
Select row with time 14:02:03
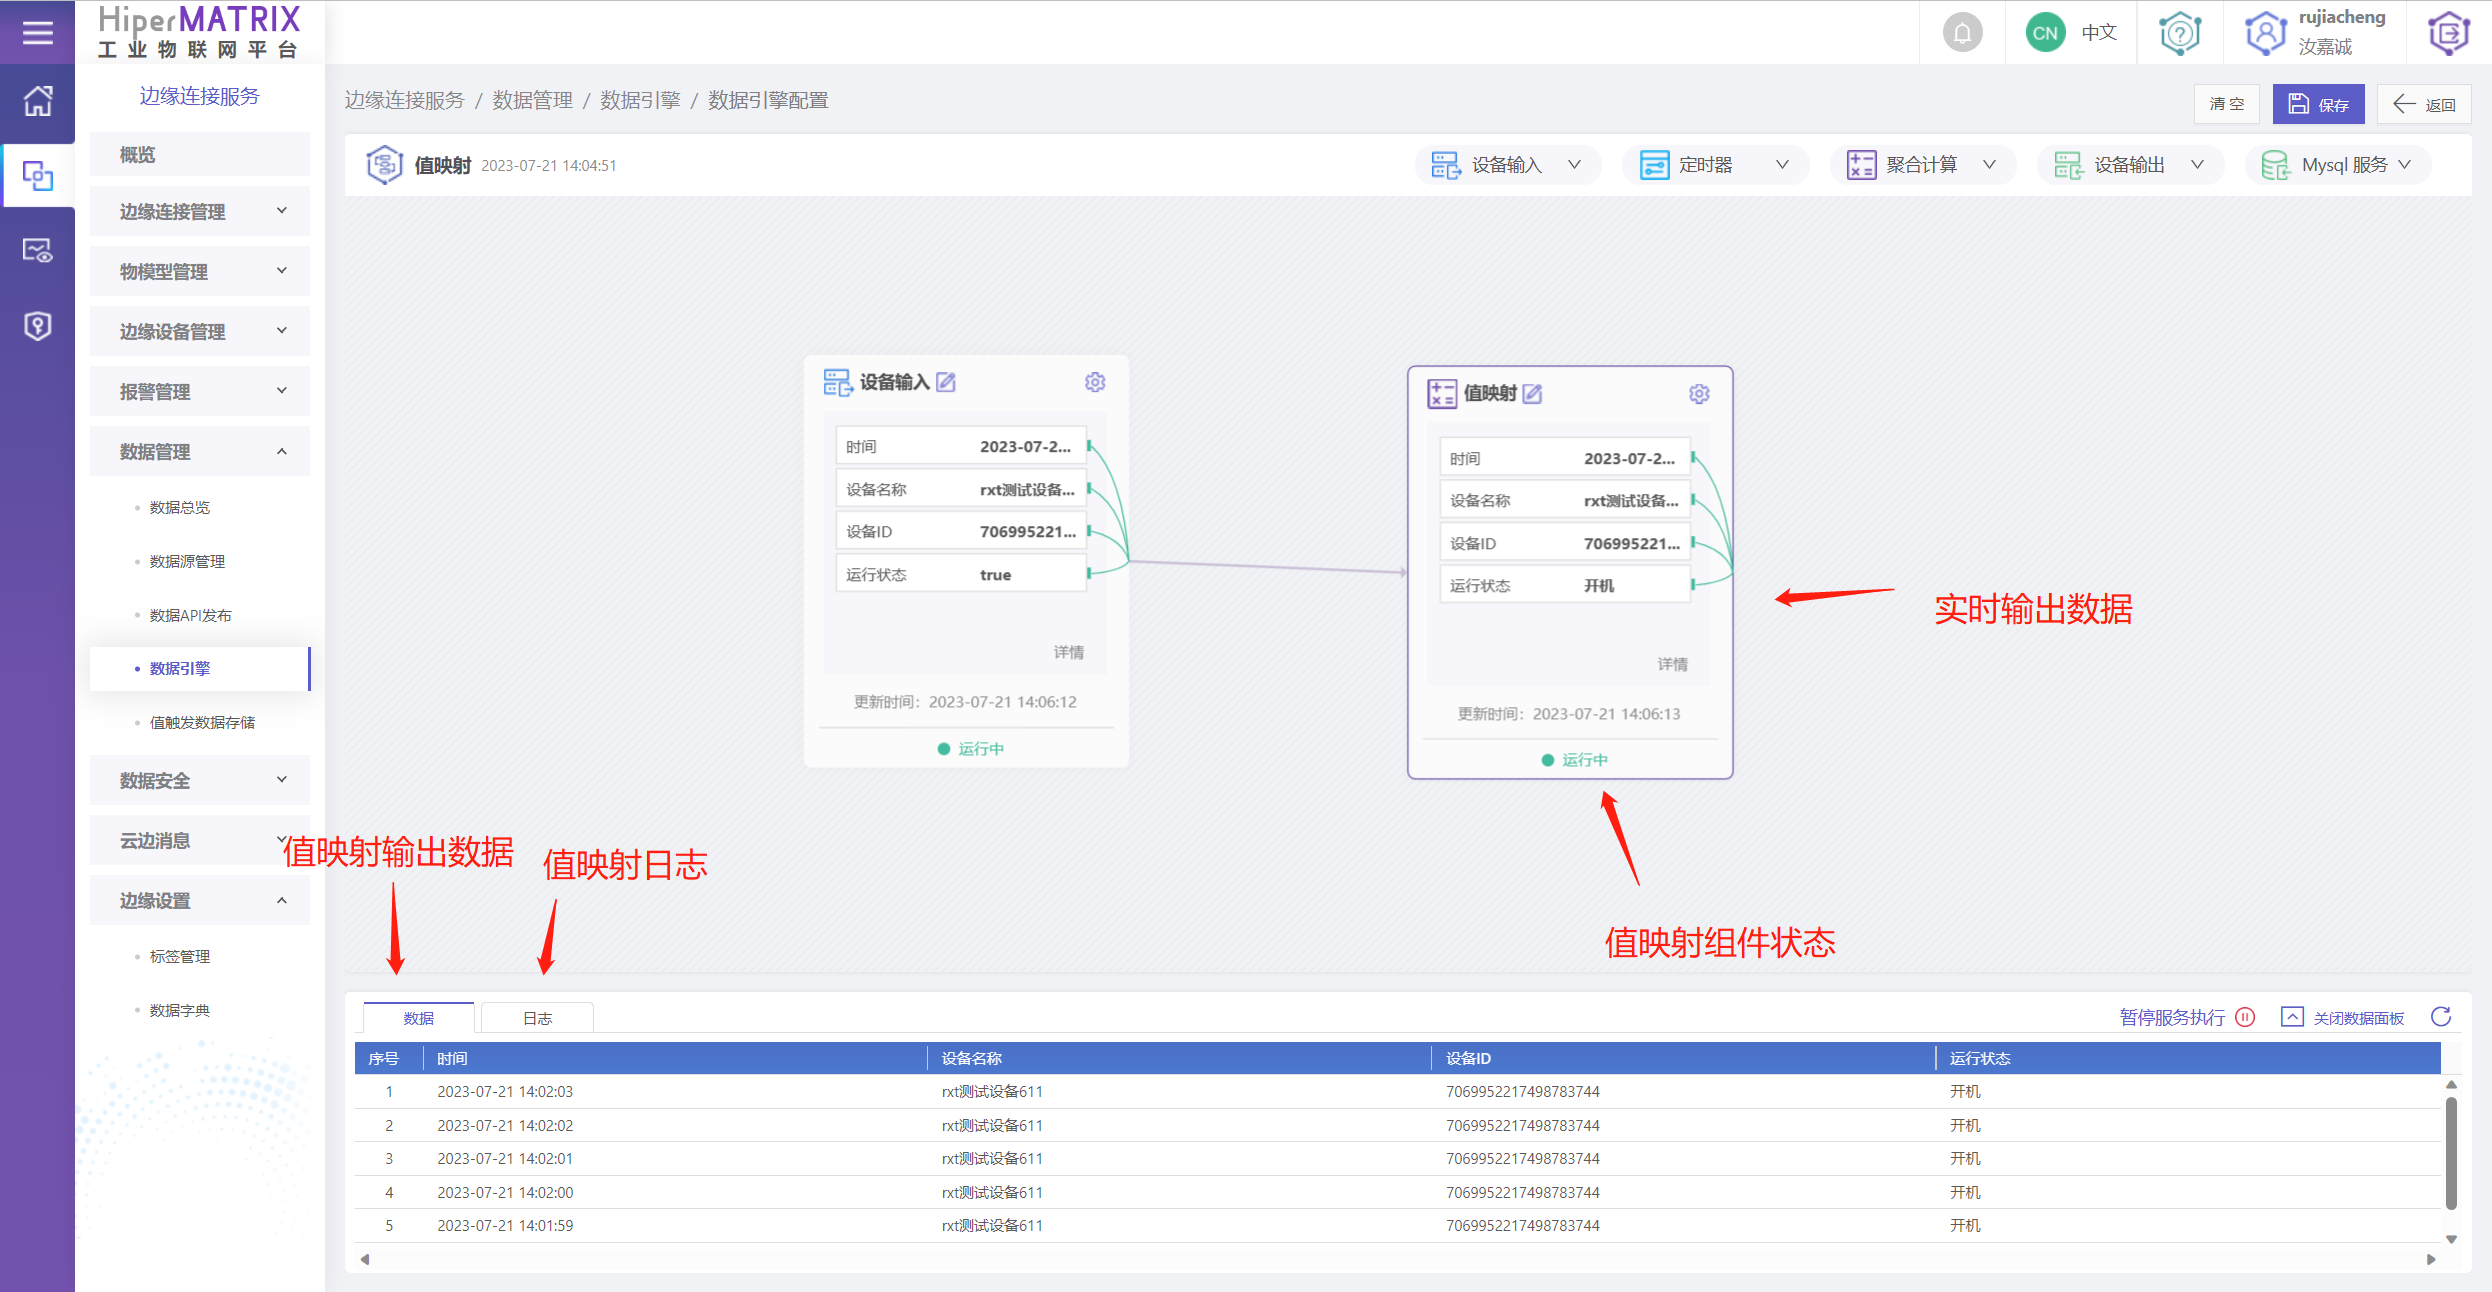pos(1397,1091)
